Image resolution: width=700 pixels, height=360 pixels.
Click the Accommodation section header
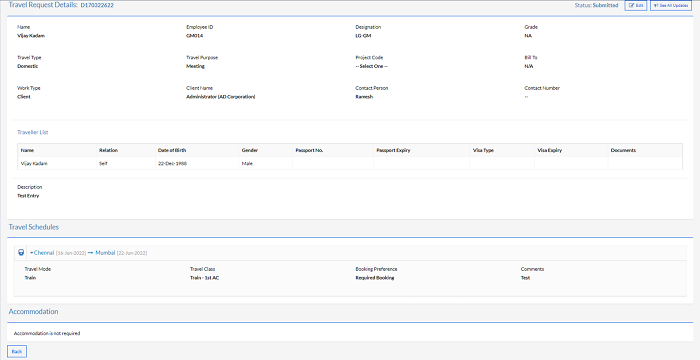coord(33,311)
